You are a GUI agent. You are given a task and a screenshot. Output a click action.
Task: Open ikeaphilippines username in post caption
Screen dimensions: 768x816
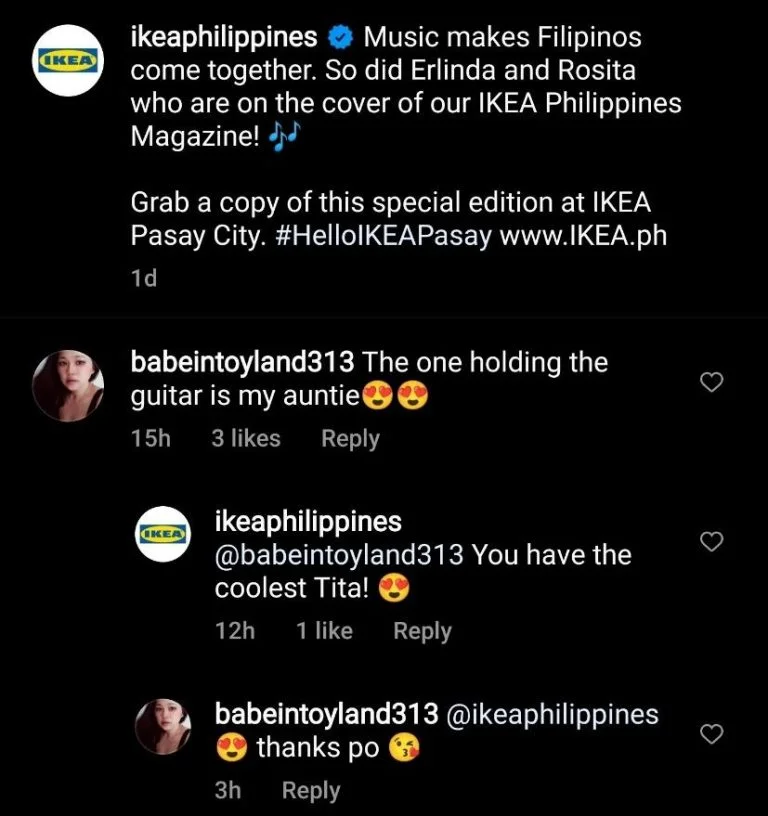point(224,38)
